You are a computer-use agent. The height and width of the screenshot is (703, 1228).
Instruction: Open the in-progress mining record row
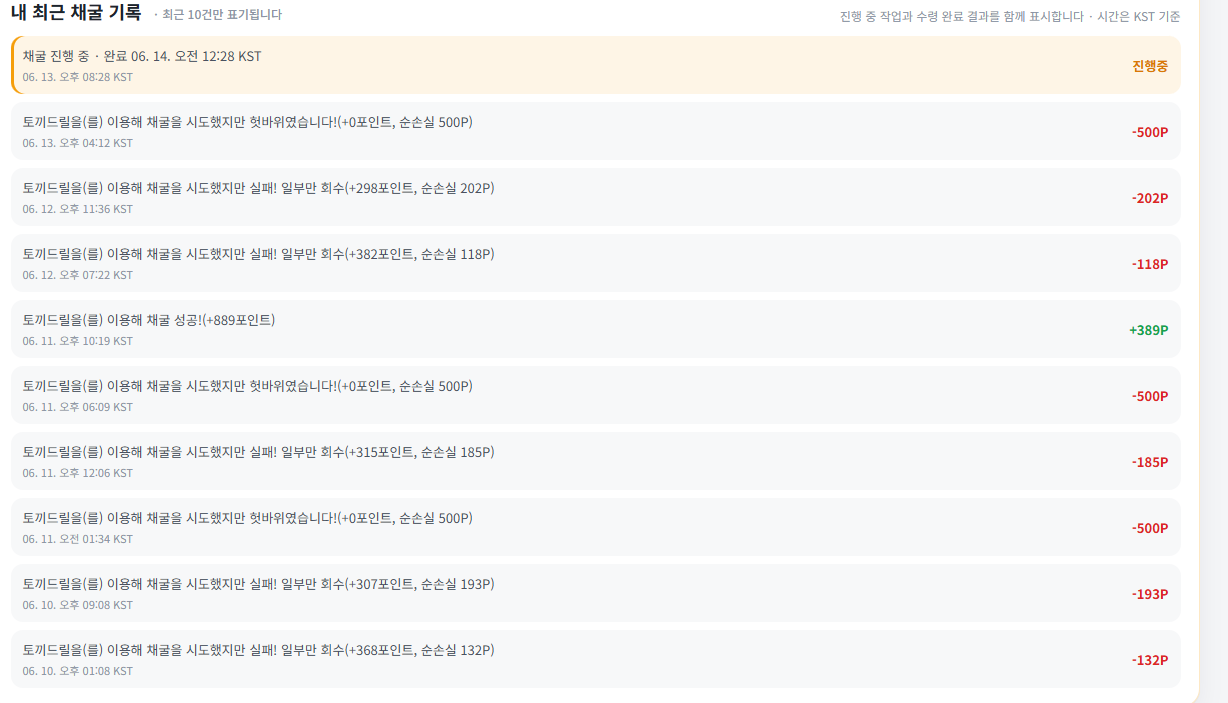pyautogui.click(x=596, y=65)
